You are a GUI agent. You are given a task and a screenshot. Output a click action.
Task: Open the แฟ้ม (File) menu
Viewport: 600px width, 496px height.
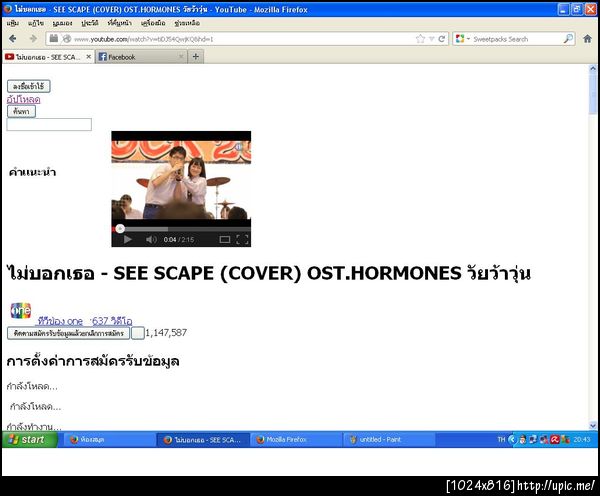[x=12, y=23]
